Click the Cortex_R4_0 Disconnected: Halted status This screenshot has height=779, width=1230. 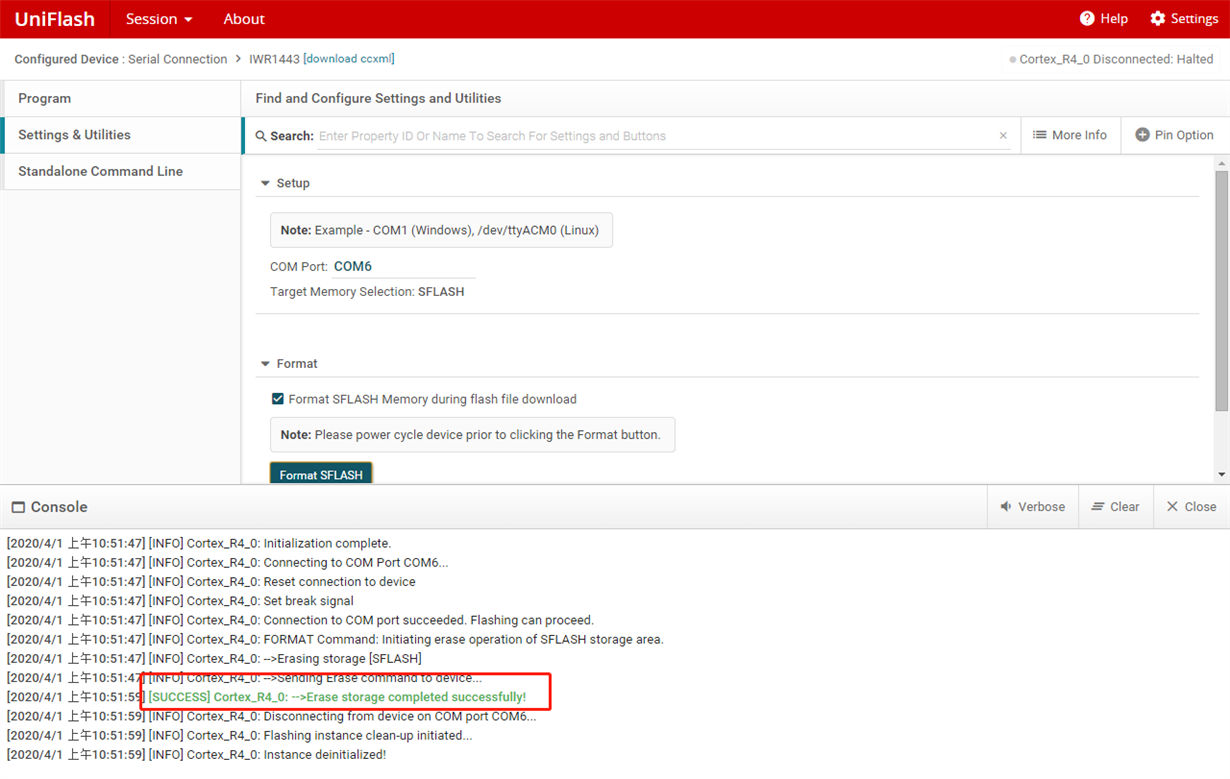(x=1111, y=59)
